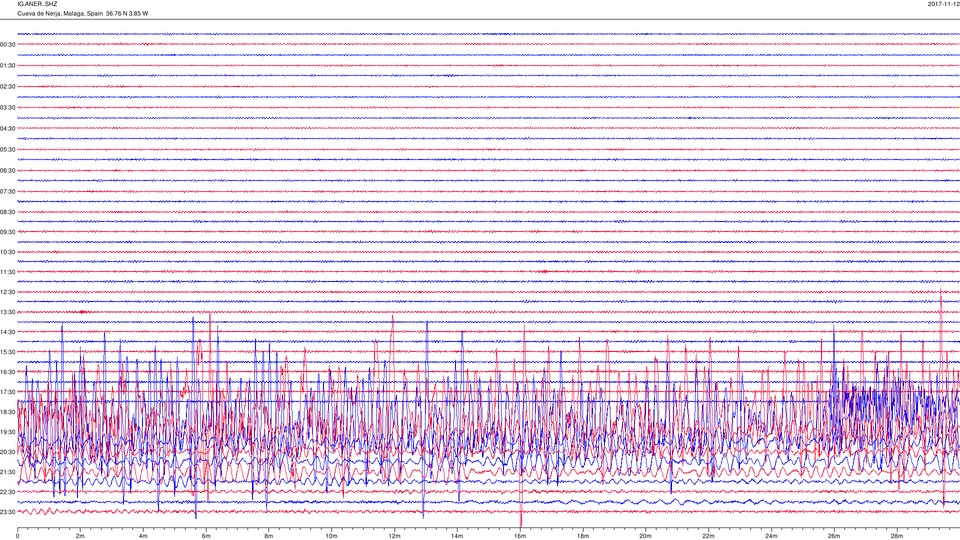The height and width of the screenshot is (540, 960).
Task: Select the 14:30 time label
Action: (x=8, y=332)
